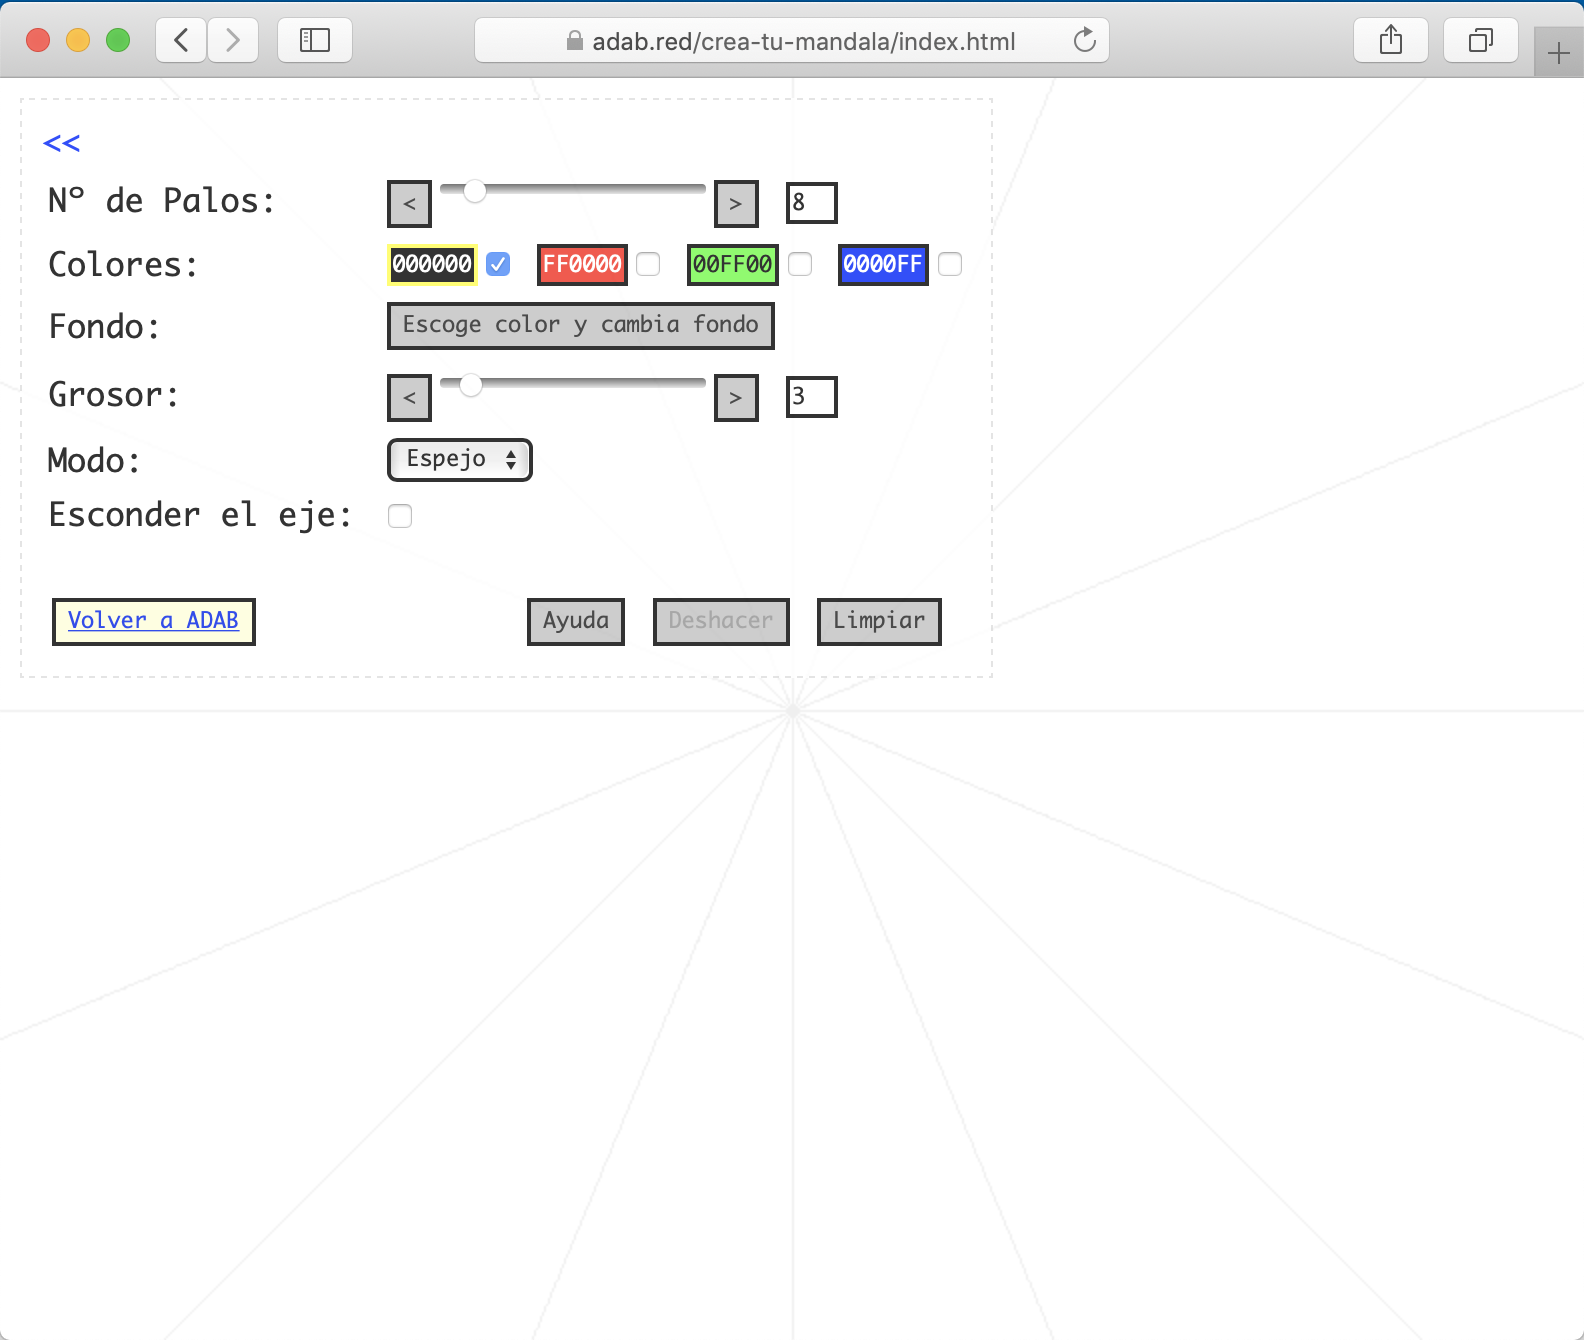
Task: Decrease Nº de Palos with < button
Action: pos(409,204)
